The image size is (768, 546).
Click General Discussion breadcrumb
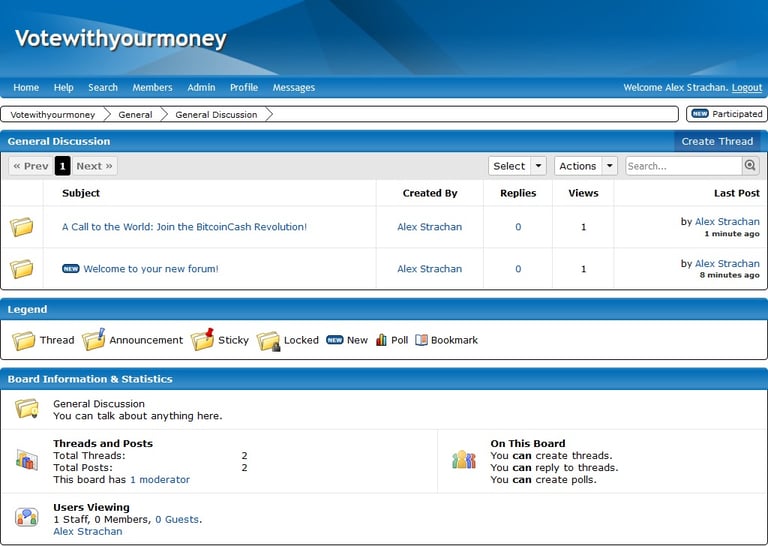pyautogui.click(x=216, y=114)
